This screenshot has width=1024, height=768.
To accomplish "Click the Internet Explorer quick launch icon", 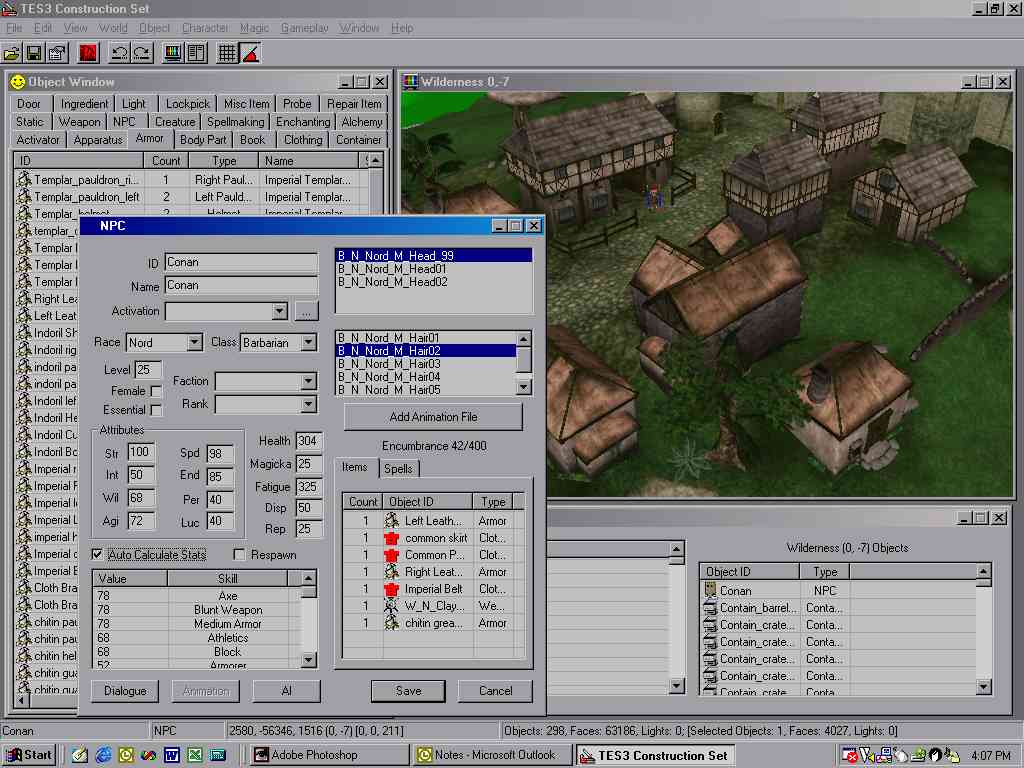I will point(103,755).
